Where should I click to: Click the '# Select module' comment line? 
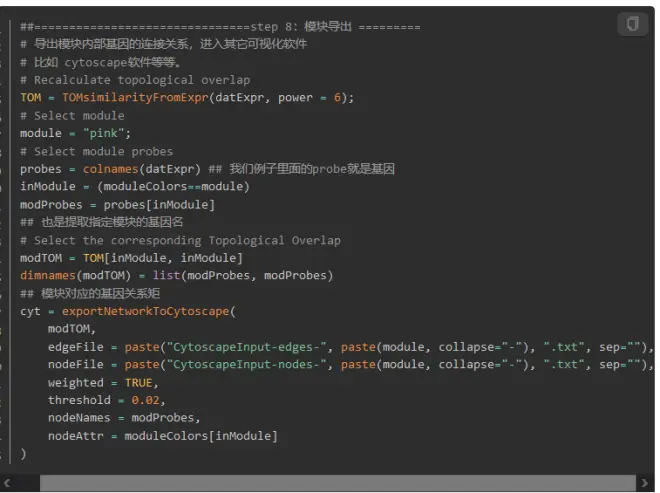point(72,116)
